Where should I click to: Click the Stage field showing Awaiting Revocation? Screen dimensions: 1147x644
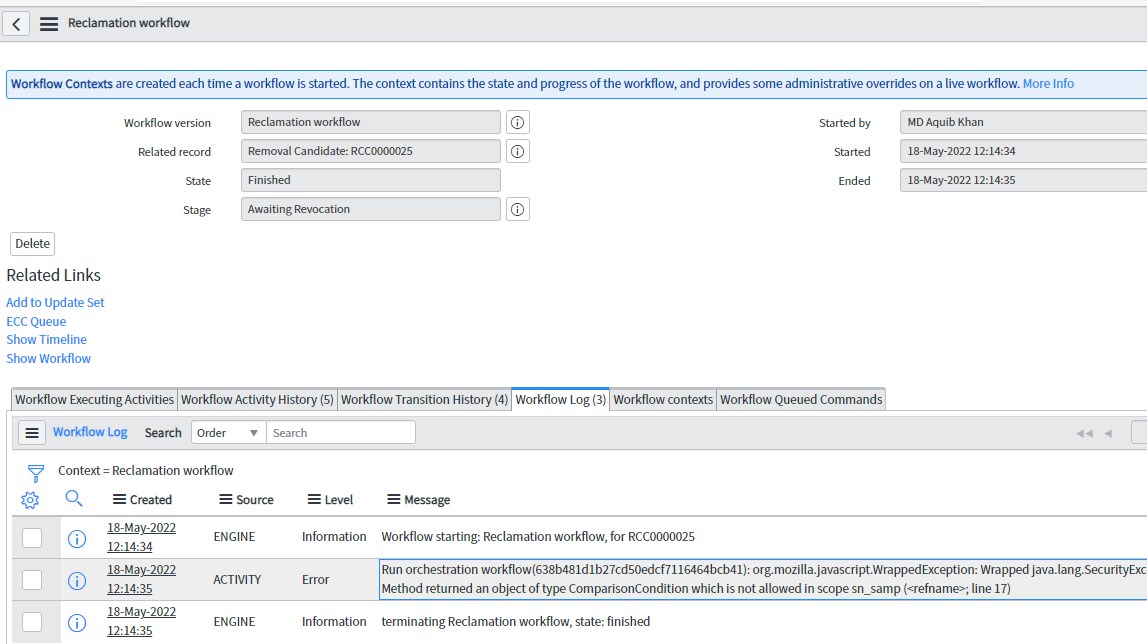(x=371, y=209)
